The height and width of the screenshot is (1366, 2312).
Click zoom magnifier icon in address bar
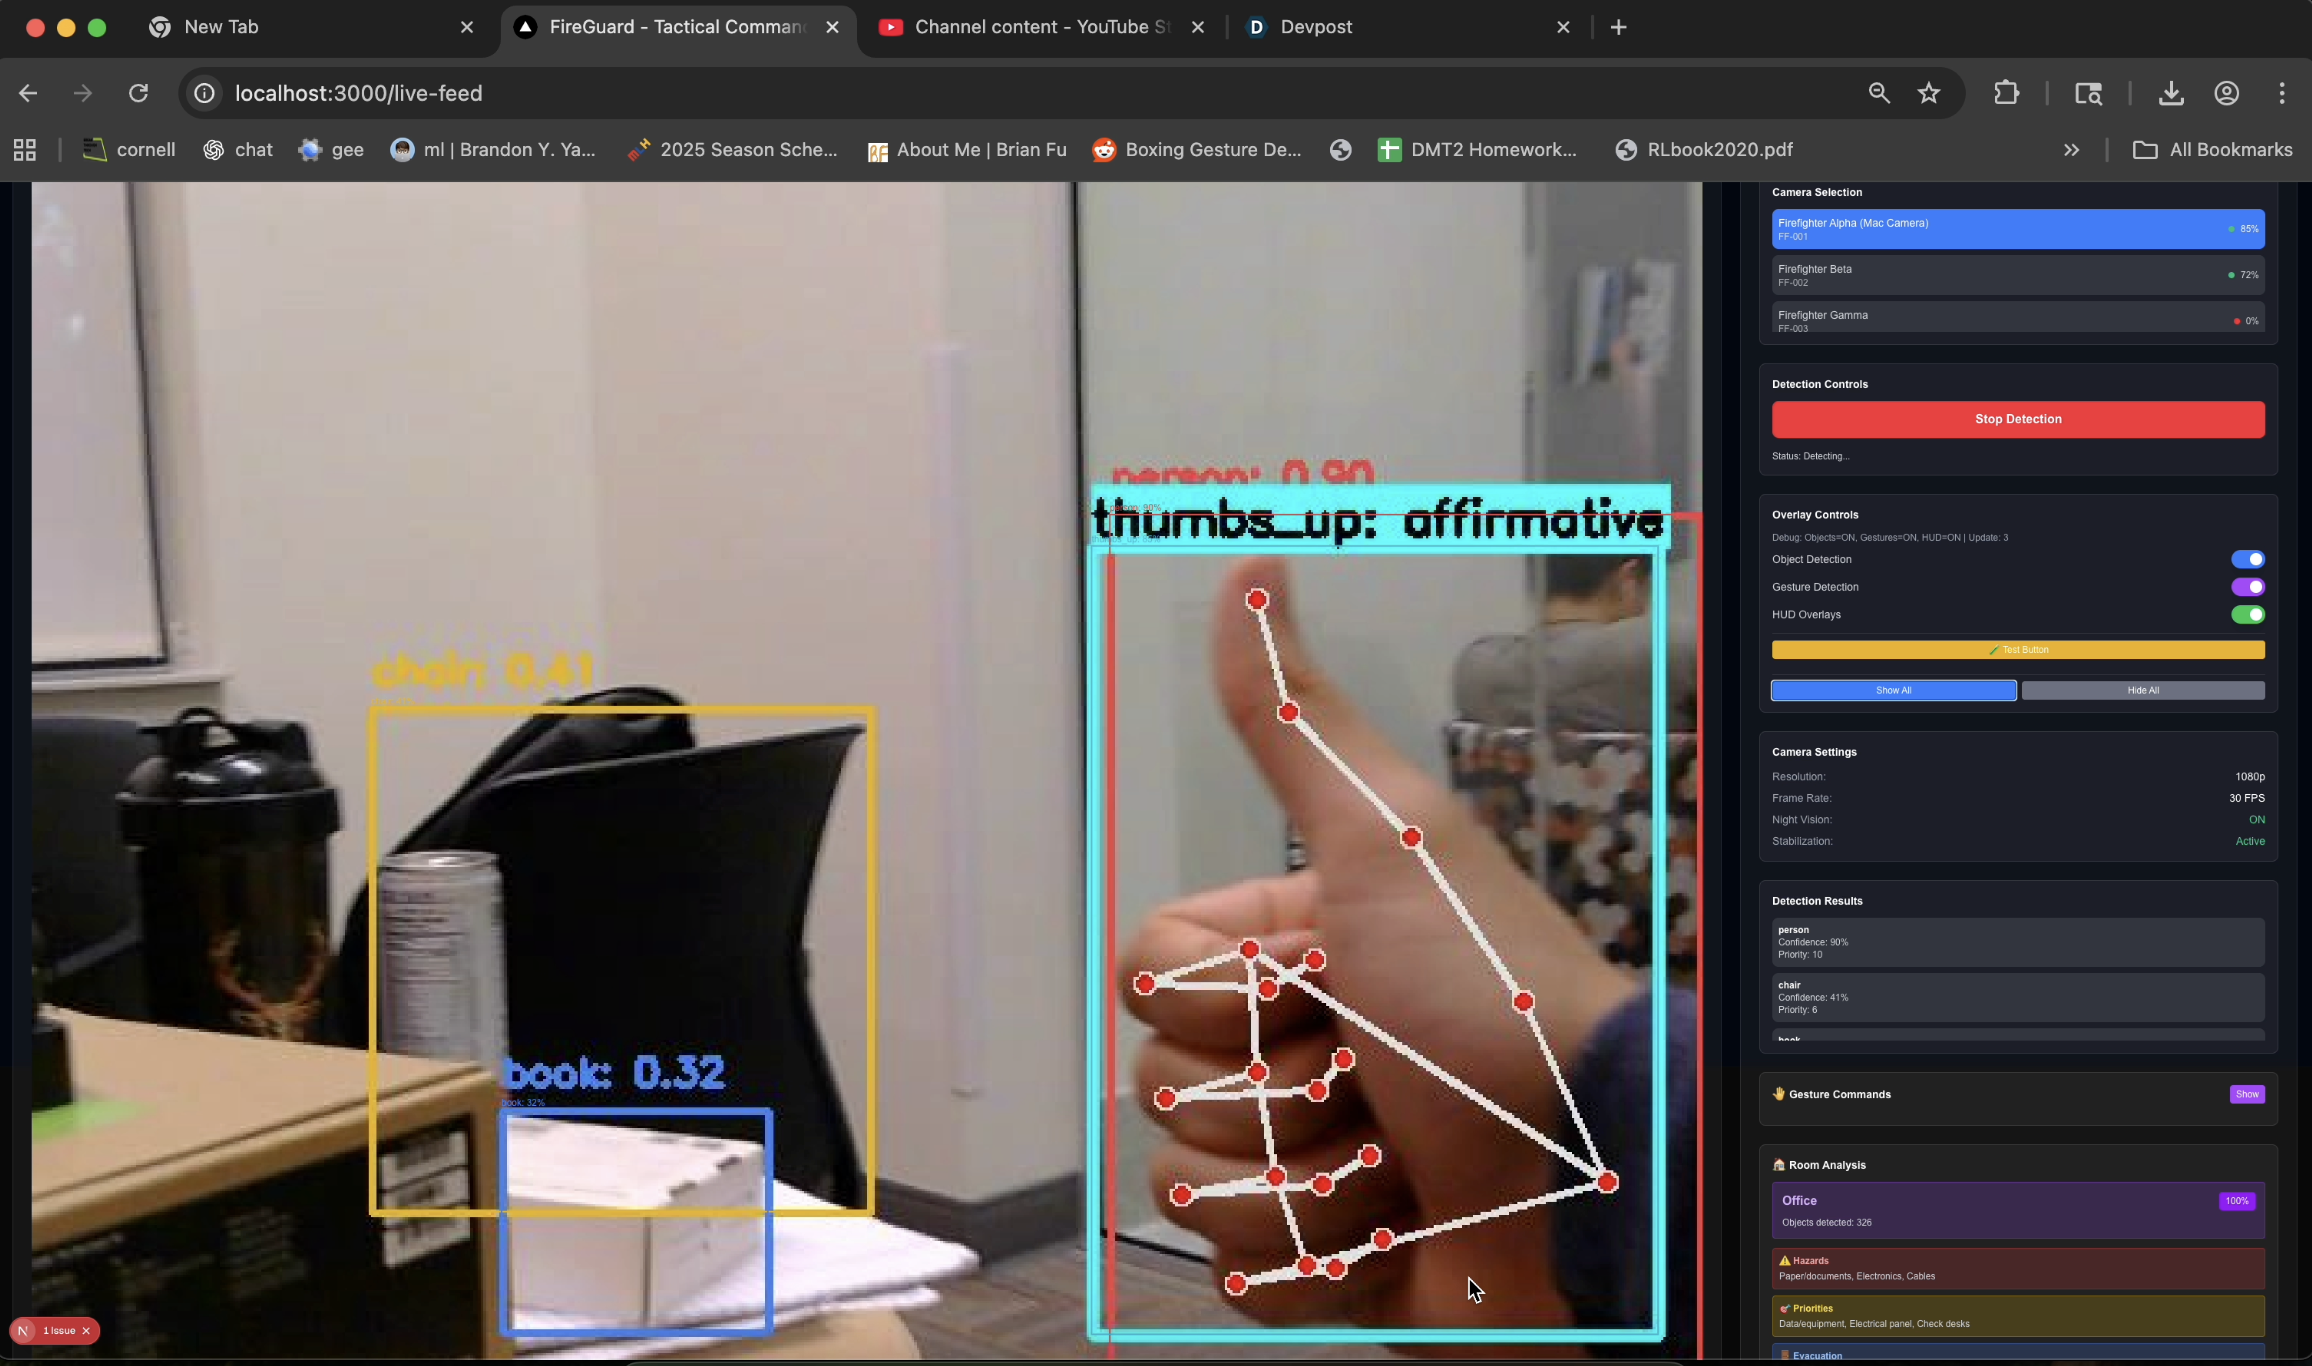(1879, 93)
